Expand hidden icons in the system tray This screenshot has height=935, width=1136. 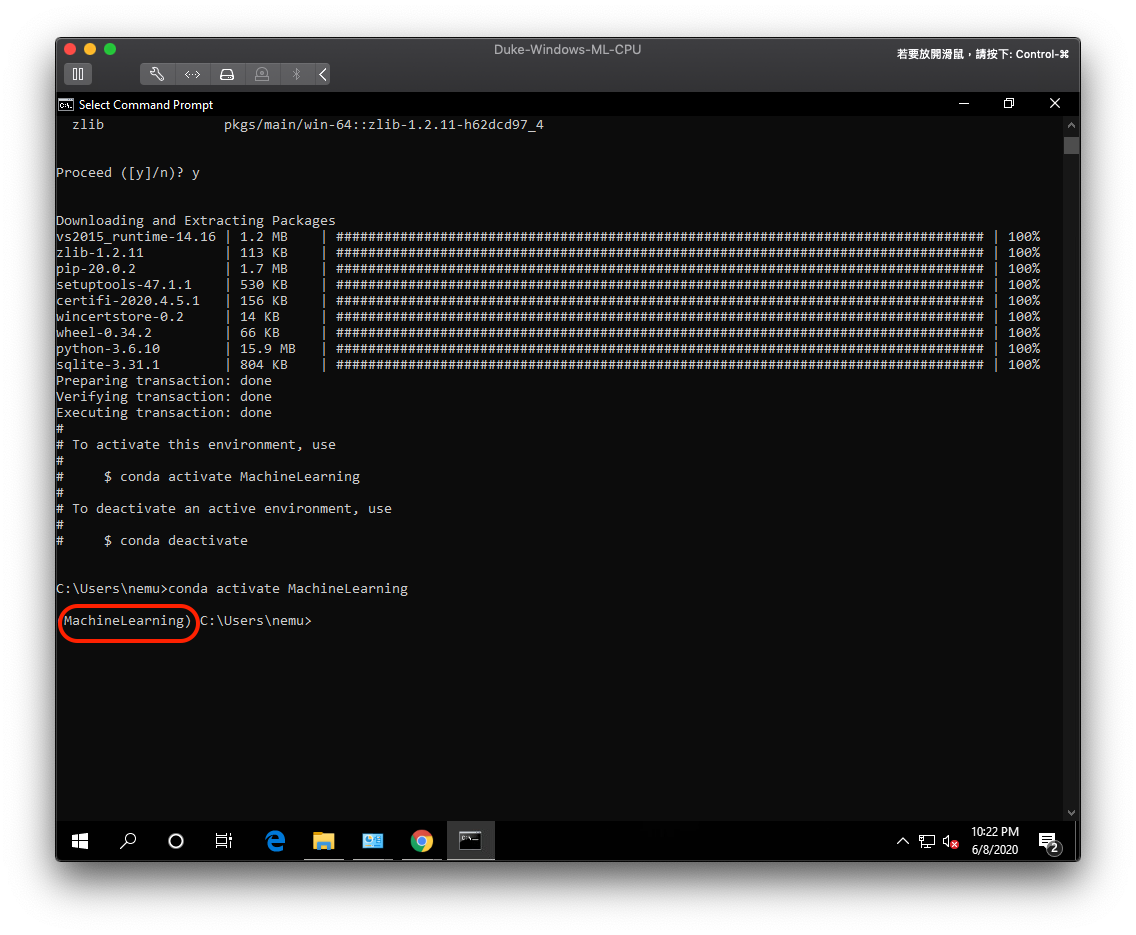coord(903,841)
